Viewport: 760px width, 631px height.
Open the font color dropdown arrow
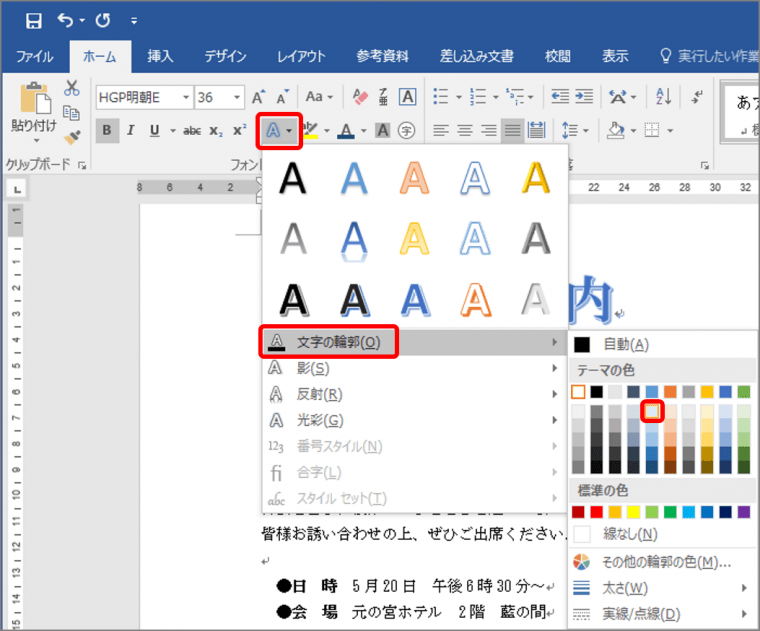[x=364, y=130]
